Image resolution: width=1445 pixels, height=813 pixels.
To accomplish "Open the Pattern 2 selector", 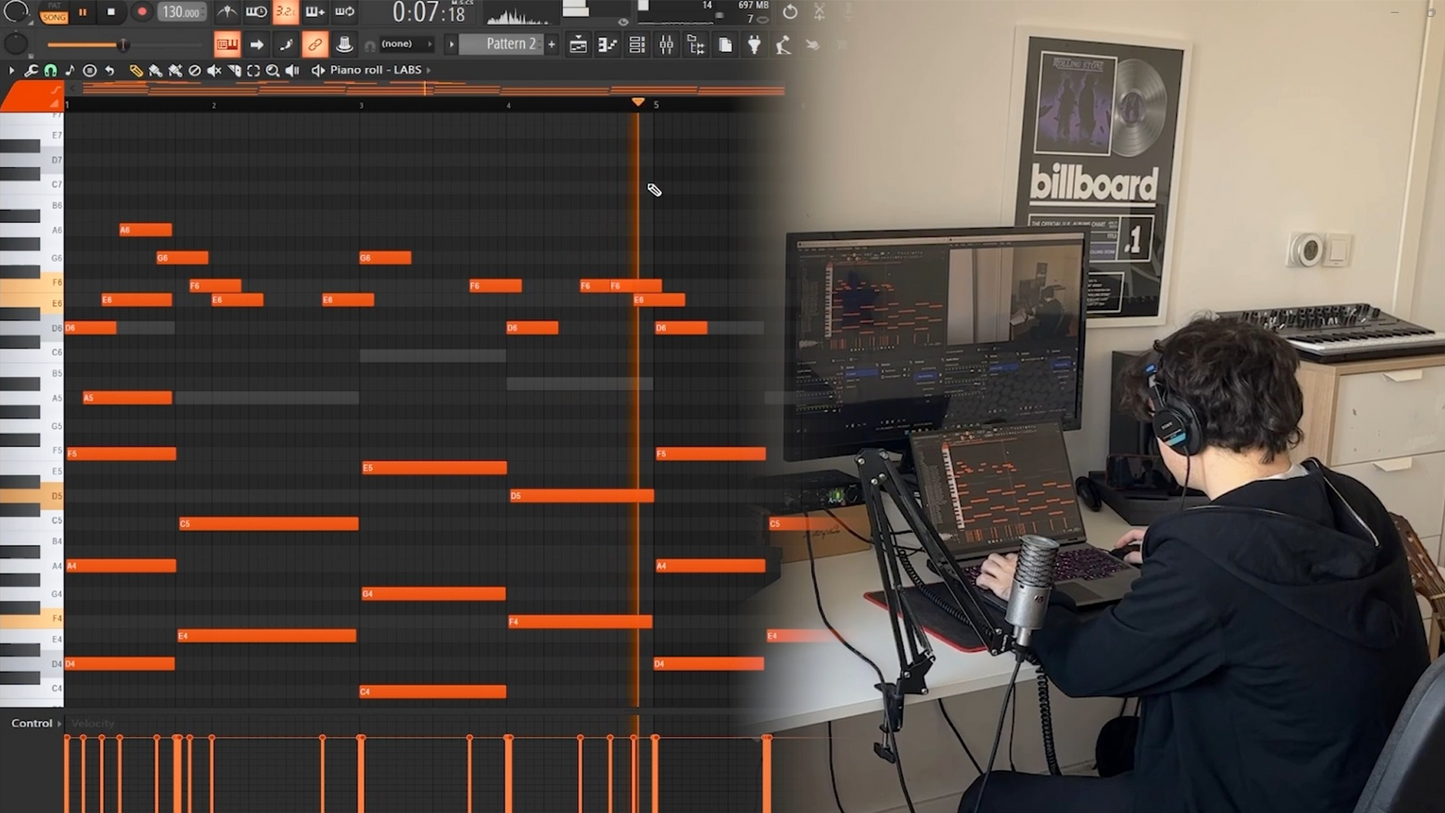I will point(501,44).
